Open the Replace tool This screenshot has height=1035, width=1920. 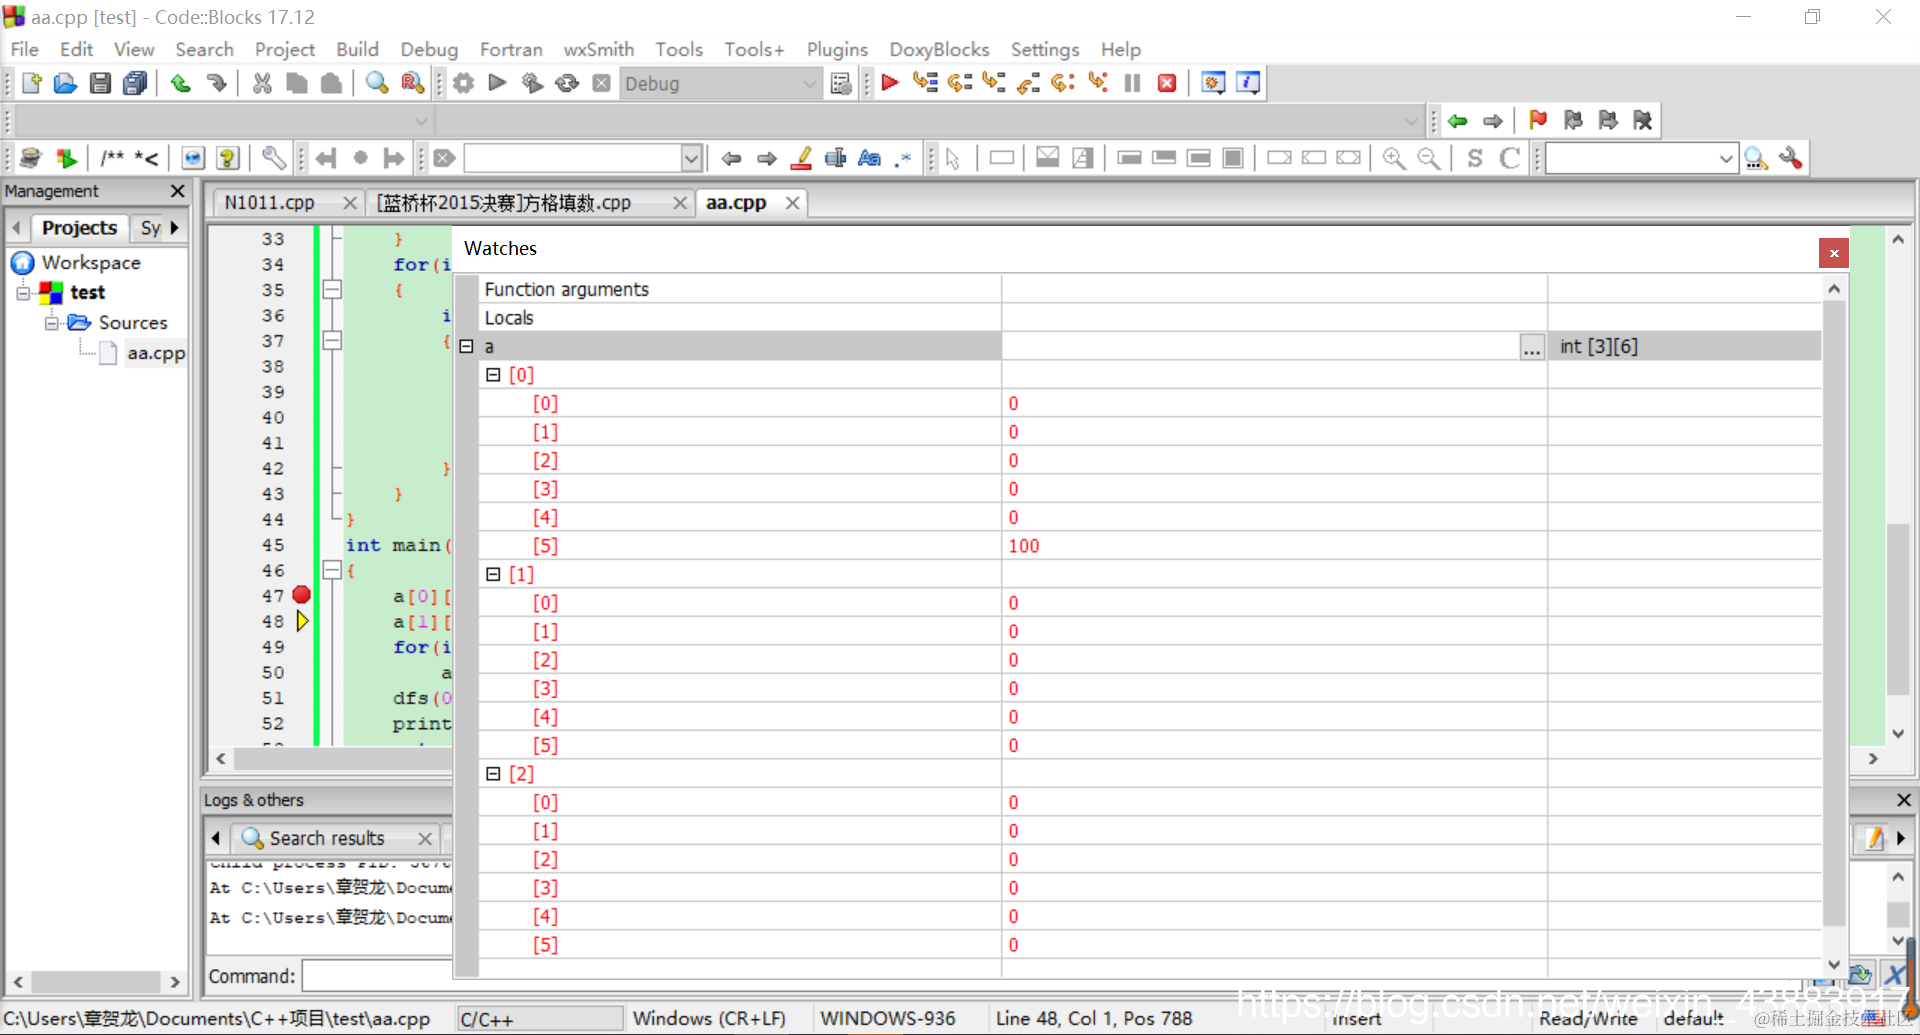[x=412, y=83]
